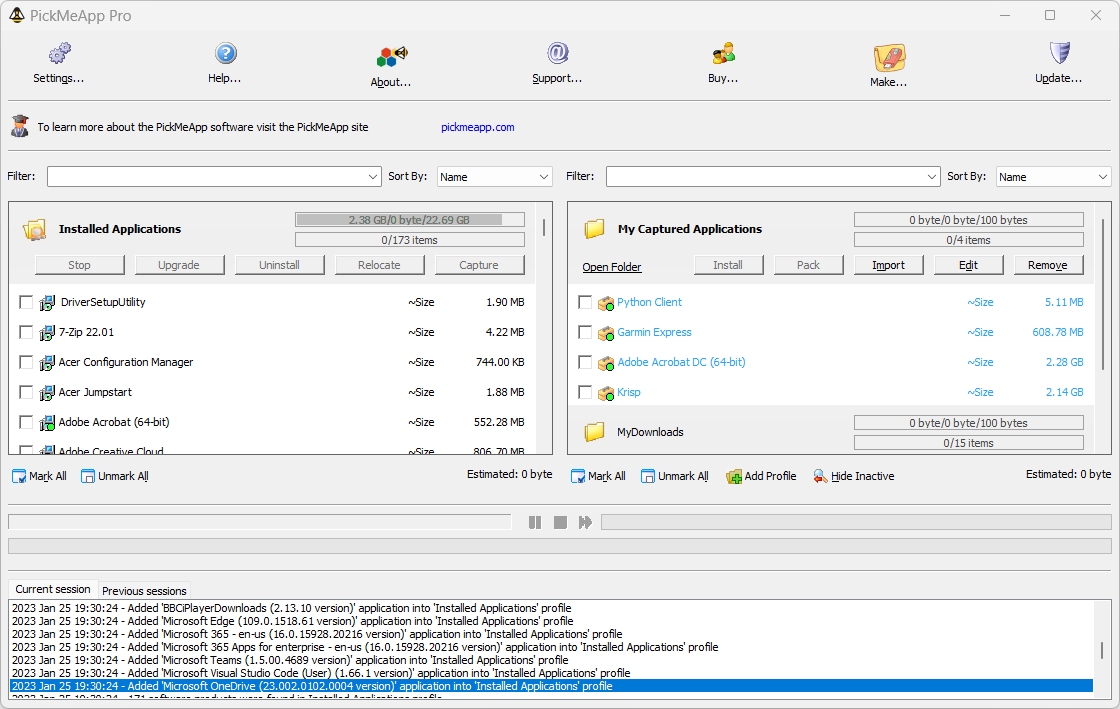This screenshot has width=1120, height=709.
Task: Check the Garmin Express entry
Action: (585, 332)
